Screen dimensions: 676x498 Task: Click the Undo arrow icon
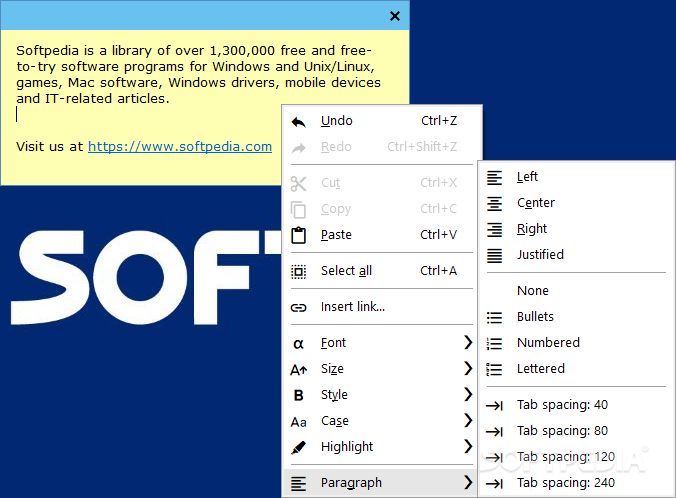coord(298,122)
